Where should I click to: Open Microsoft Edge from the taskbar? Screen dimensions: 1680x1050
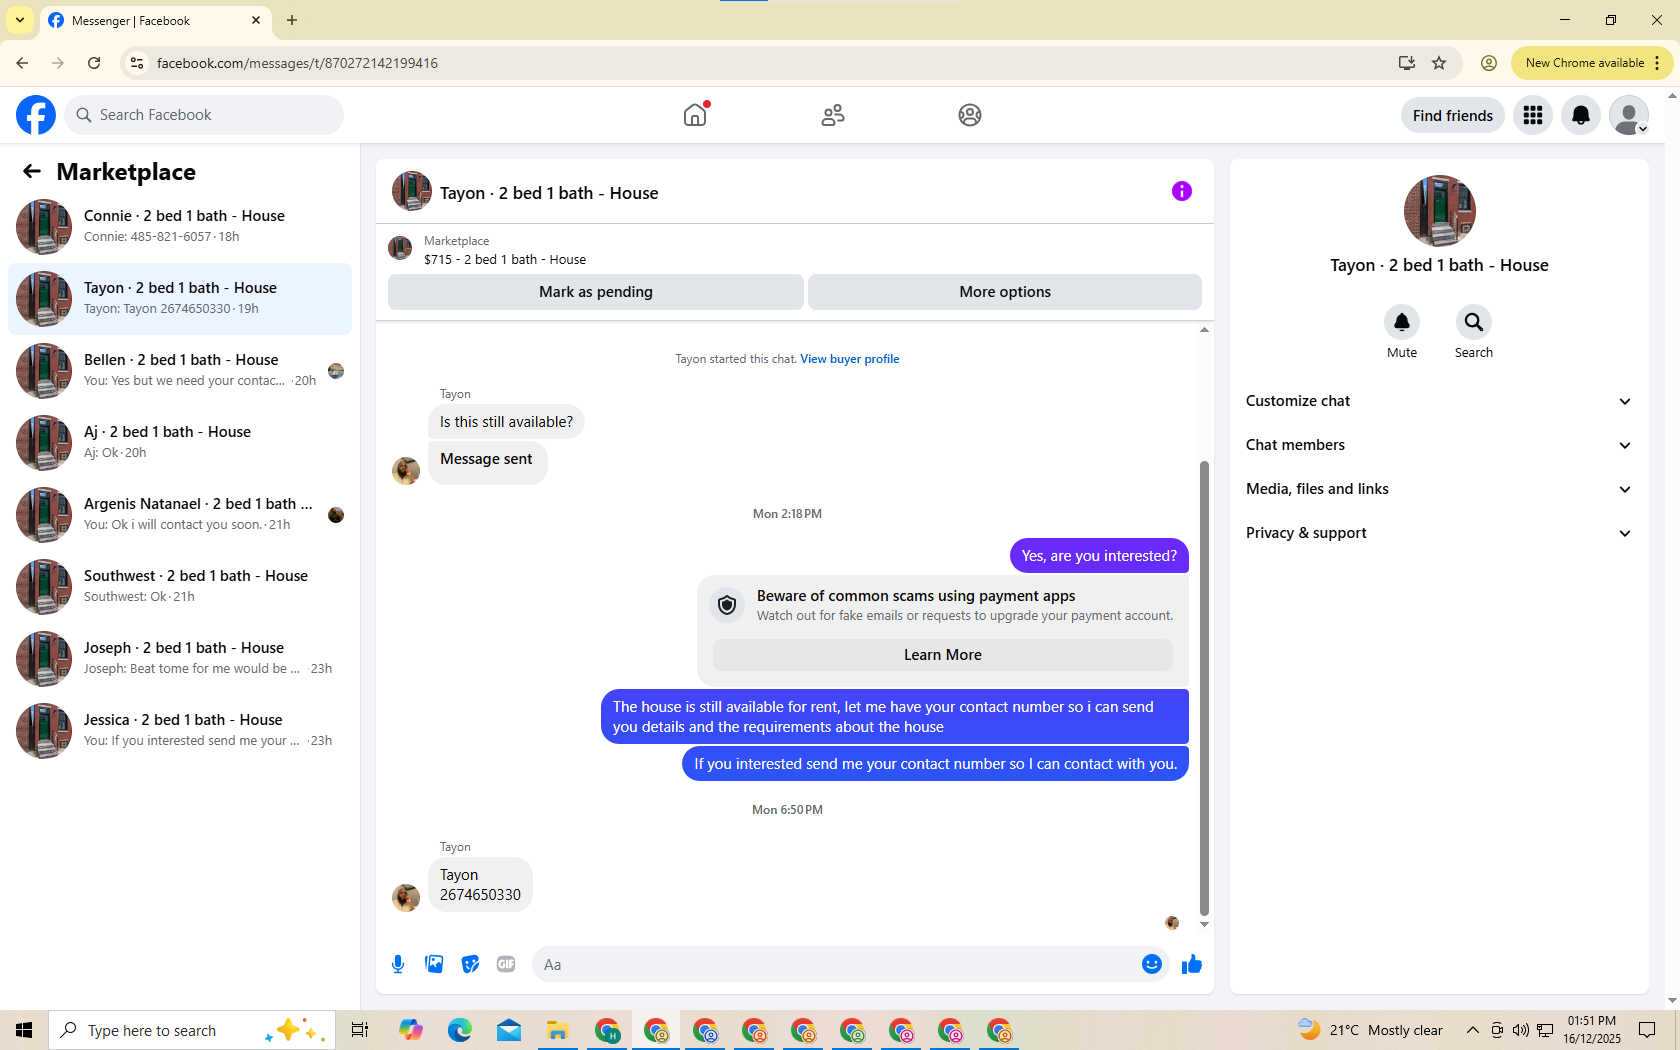(x=460, y=1030)
